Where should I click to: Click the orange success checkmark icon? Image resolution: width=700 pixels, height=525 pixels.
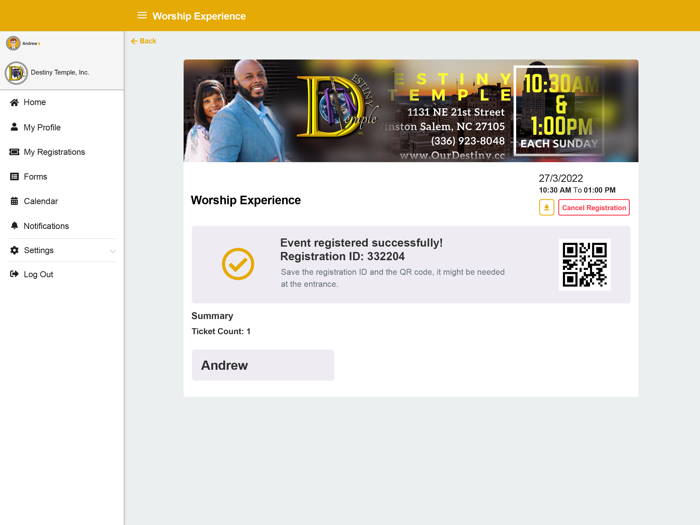[x=238, y=264]
